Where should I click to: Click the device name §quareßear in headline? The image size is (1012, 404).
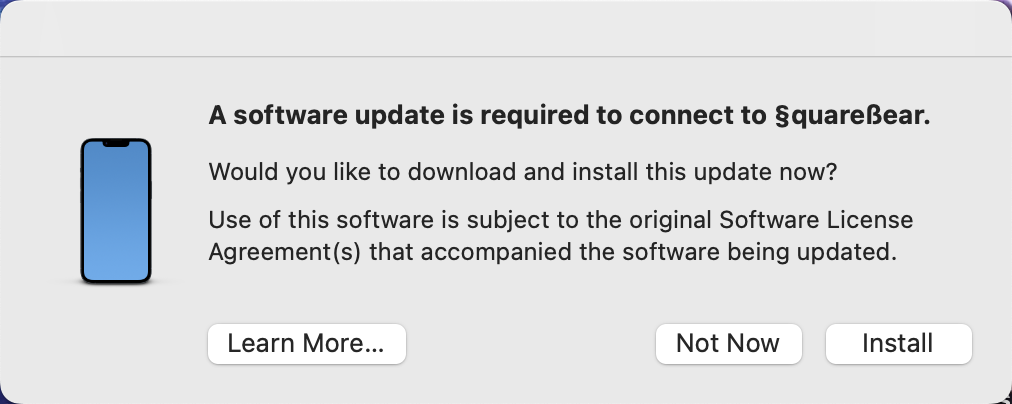click(853, 116)
